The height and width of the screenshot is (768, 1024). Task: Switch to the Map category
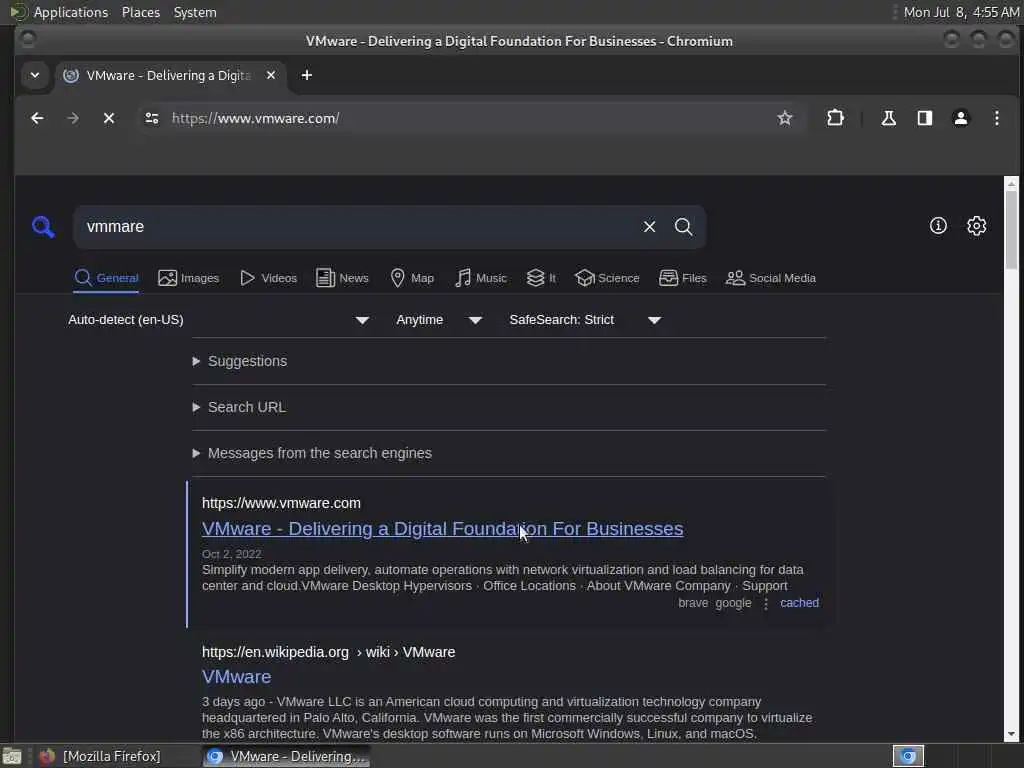click(x=412, y=278)
